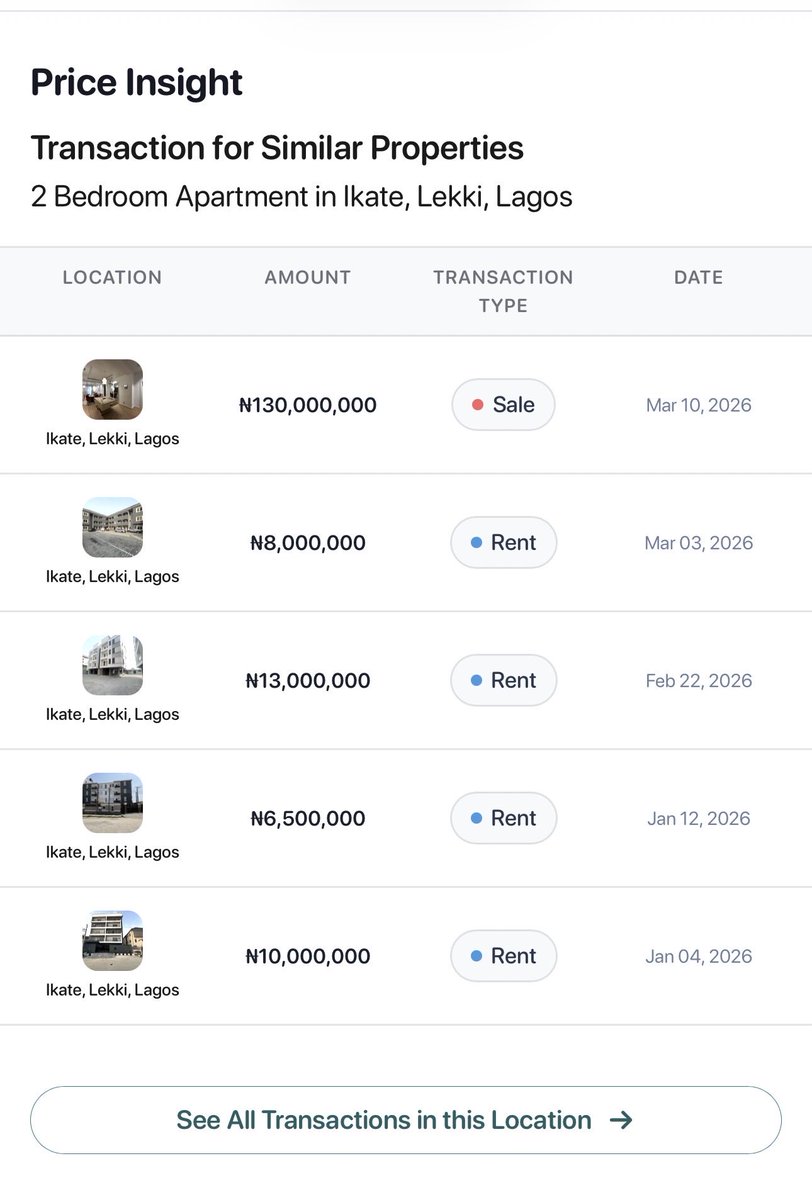Open the ₦8,000,000 rent property thumbnail
812x1200 pixels.
point(112,528)
